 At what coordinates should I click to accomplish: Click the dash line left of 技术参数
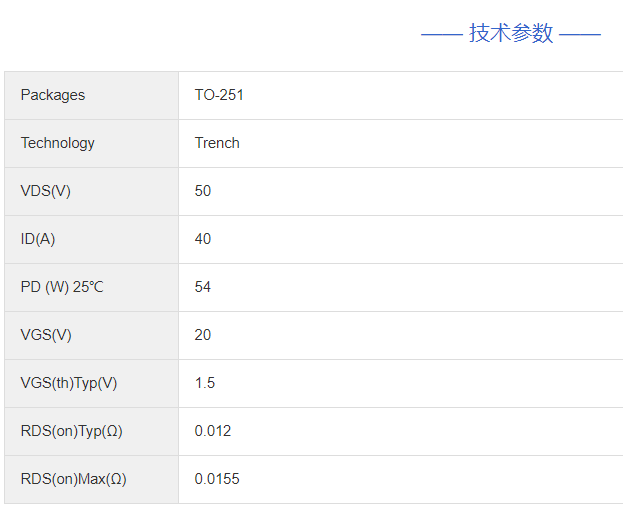[x=441, y=34]
